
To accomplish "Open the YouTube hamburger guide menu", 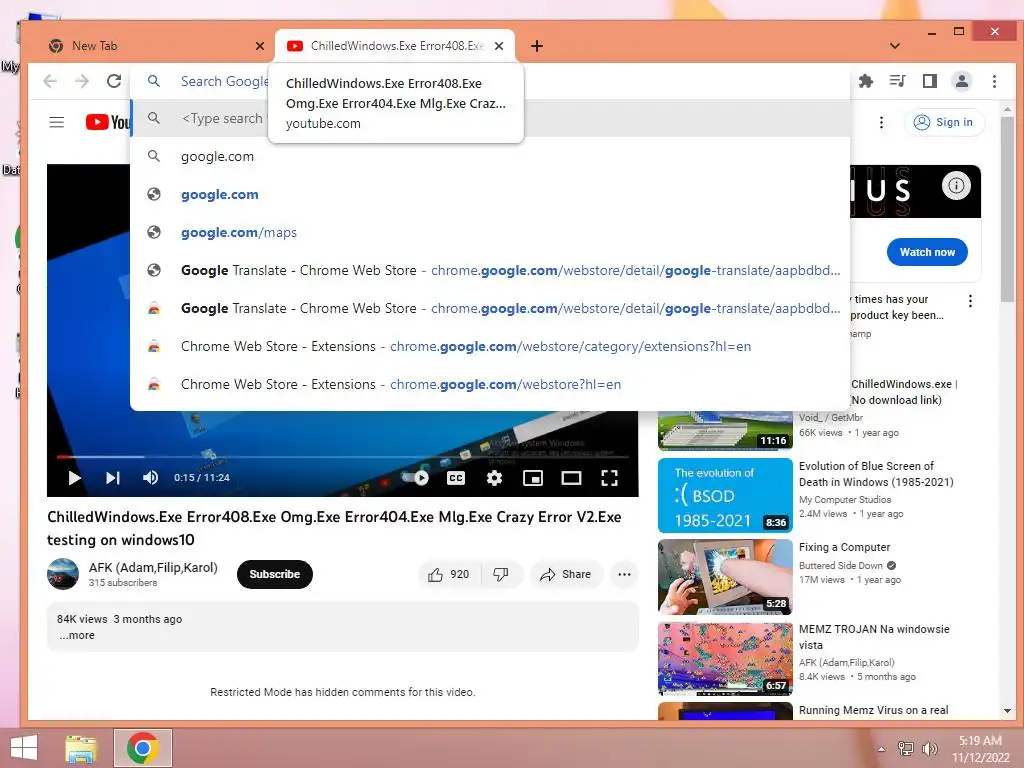I will [x=57, y=122].
